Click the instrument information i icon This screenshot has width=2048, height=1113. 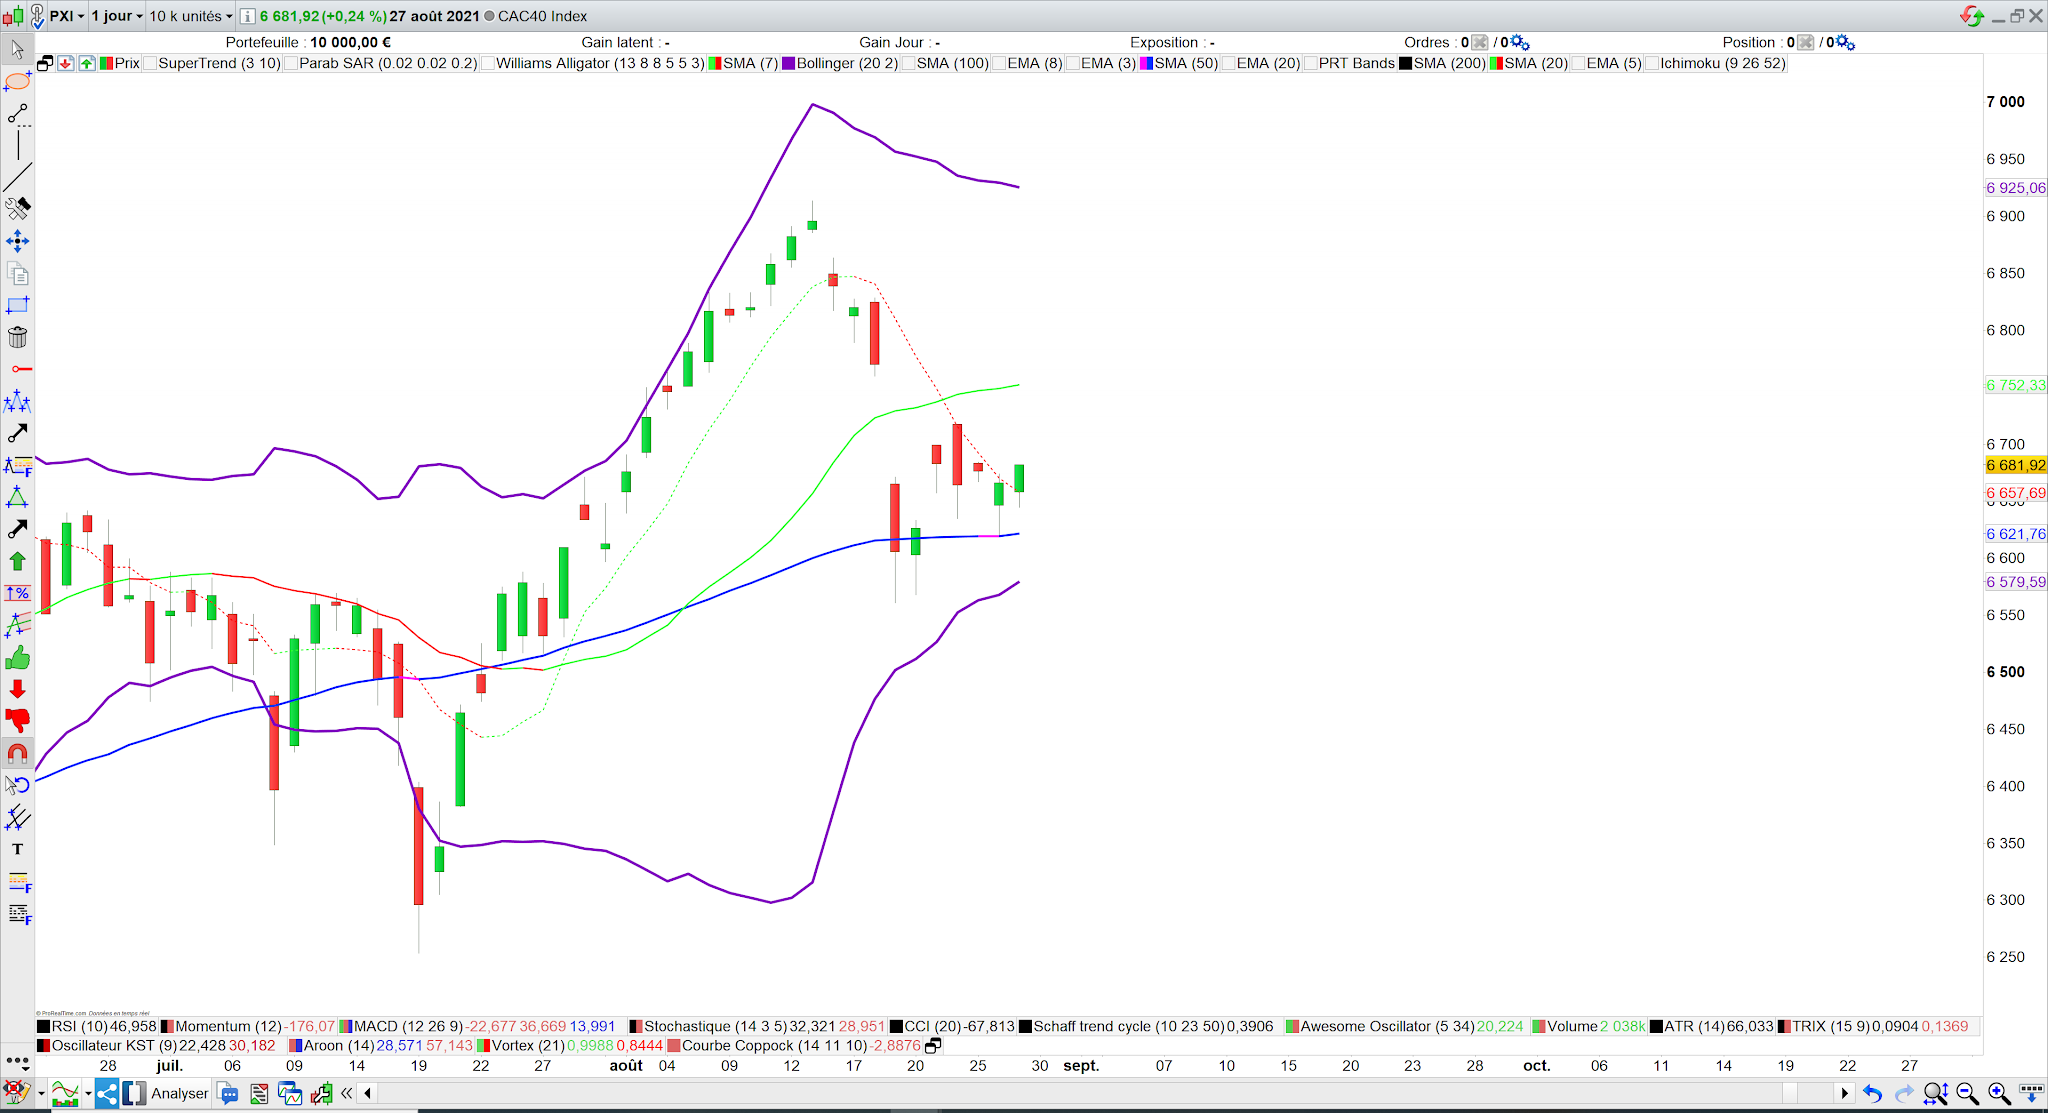pos(248,16)
